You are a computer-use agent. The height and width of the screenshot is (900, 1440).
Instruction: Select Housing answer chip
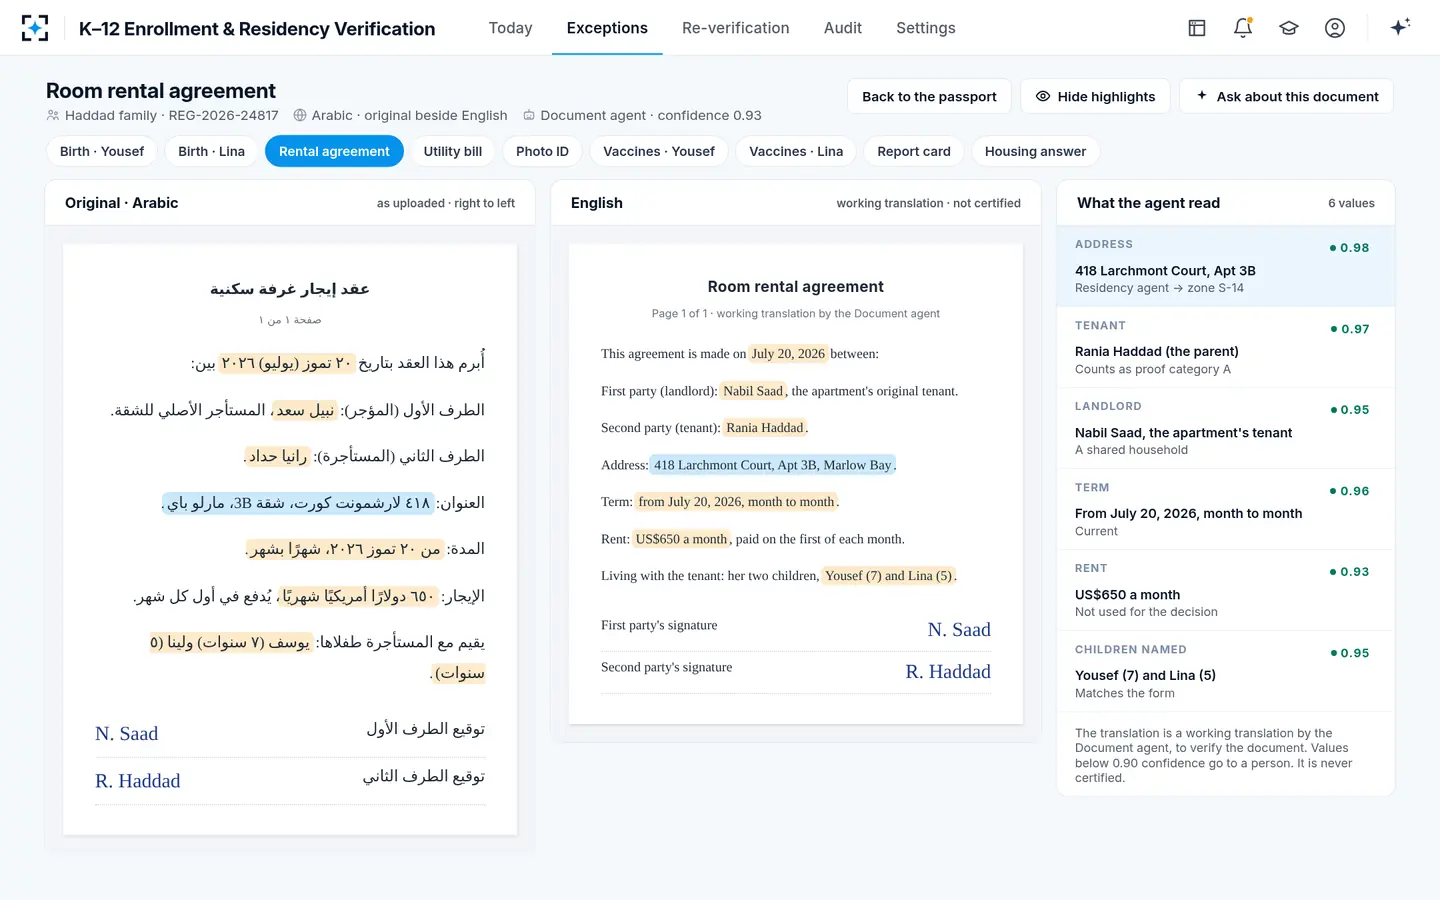pyautogui.click(x=1035, y=151)
